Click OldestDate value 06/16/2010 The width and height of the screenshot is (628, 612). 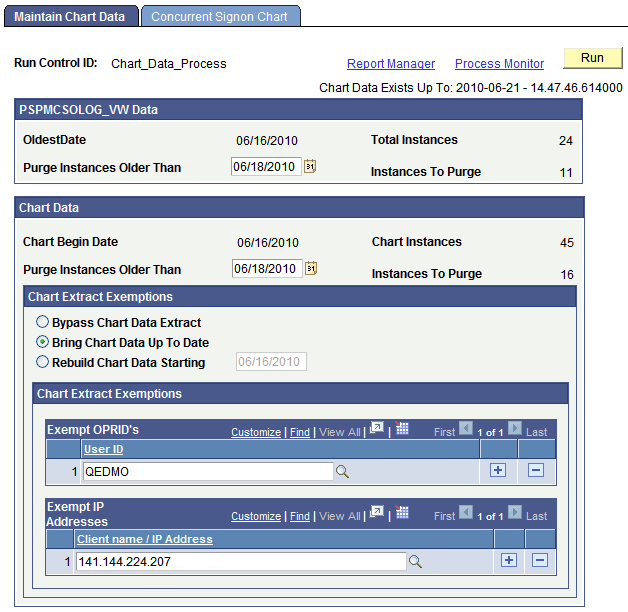(267, 141)
